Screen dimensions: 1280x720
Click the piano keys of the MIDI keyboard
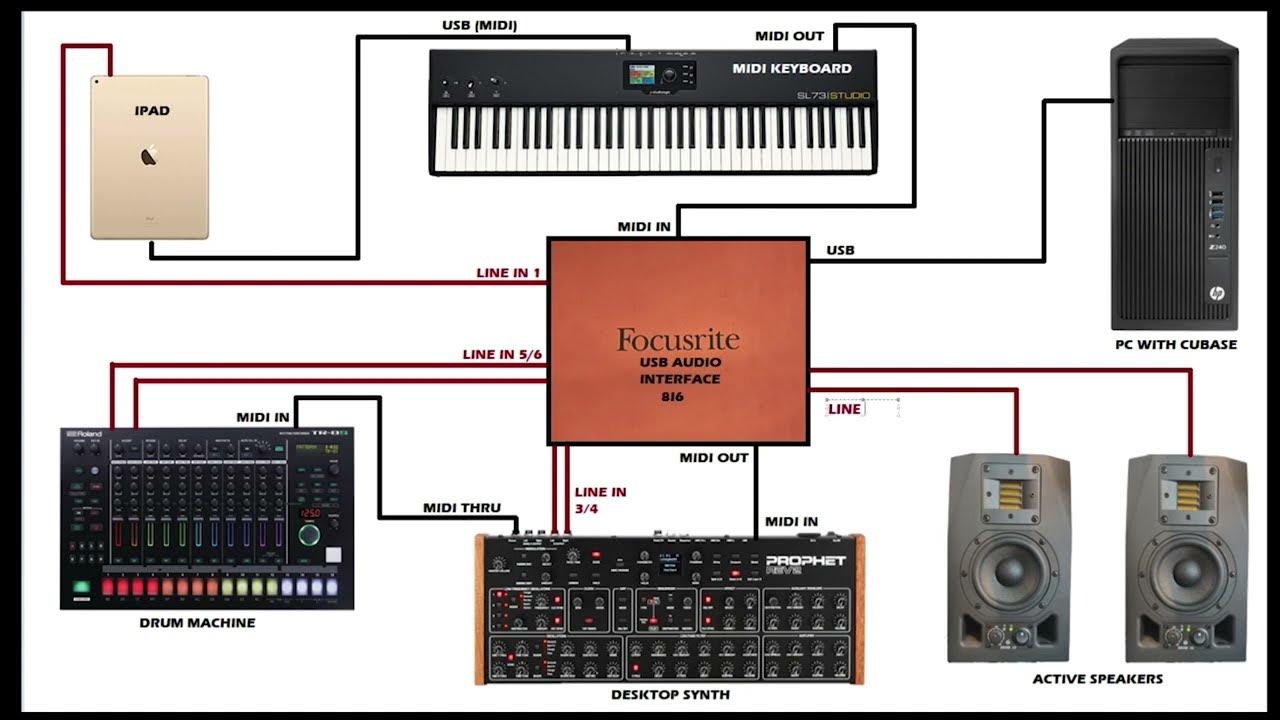pyautogui.click(x=654, y=137)
